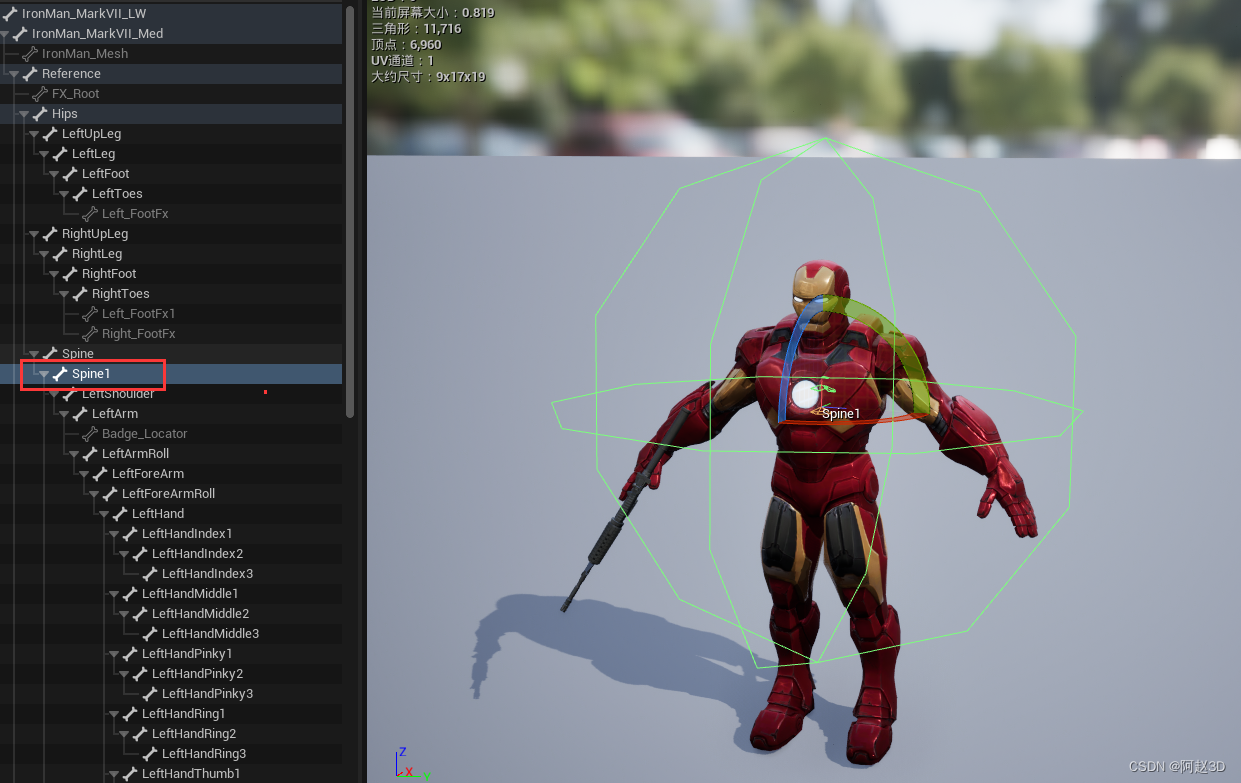Viewport: 1241px width, 783px height.
Task: Click the bone icon beside IronMan_Mesh
Action: click(30, 54)
